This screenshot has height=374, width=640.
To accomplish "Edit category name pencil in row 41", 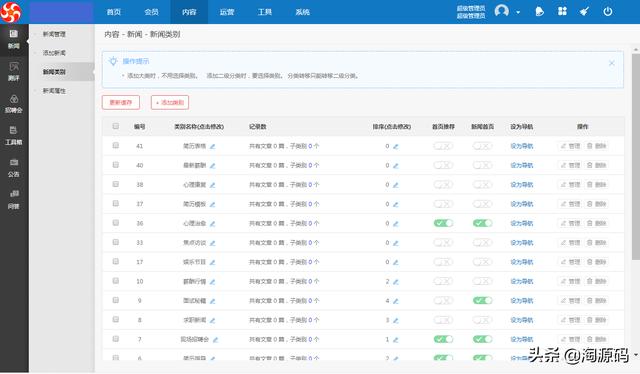I will pyautogui.click(x=213, y=146).
